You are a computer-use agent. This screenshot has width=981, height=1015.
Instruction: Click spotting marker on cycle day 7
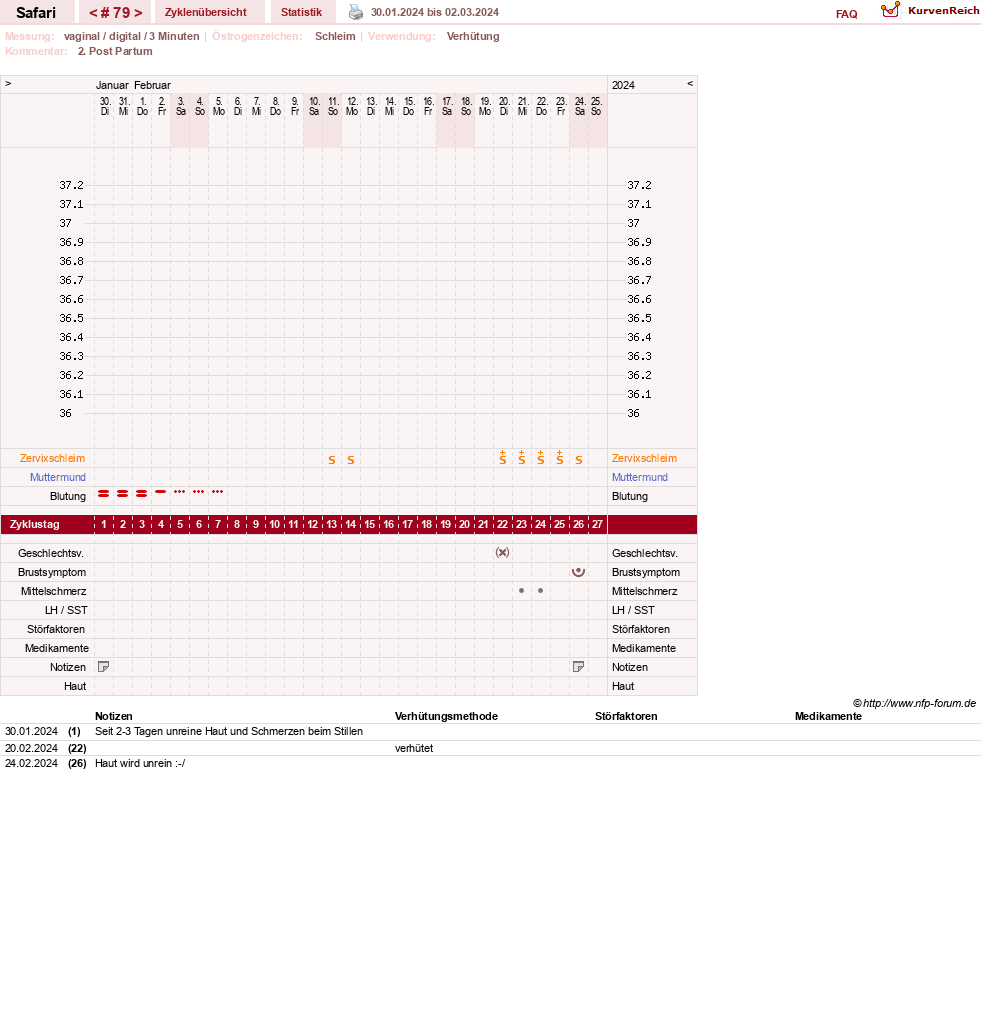pyautogui.click(x=218, y=492)
